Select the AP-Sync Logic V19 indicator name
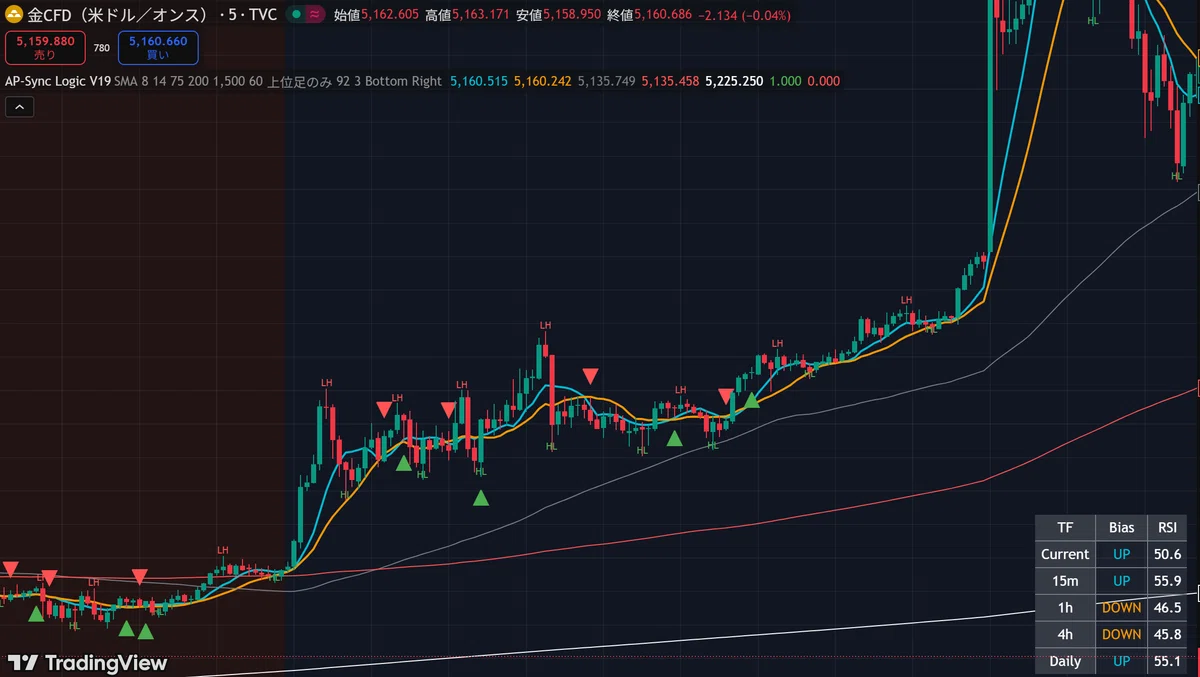Image resolution: width=1200 pixels, height=677 pixels. 57,81
